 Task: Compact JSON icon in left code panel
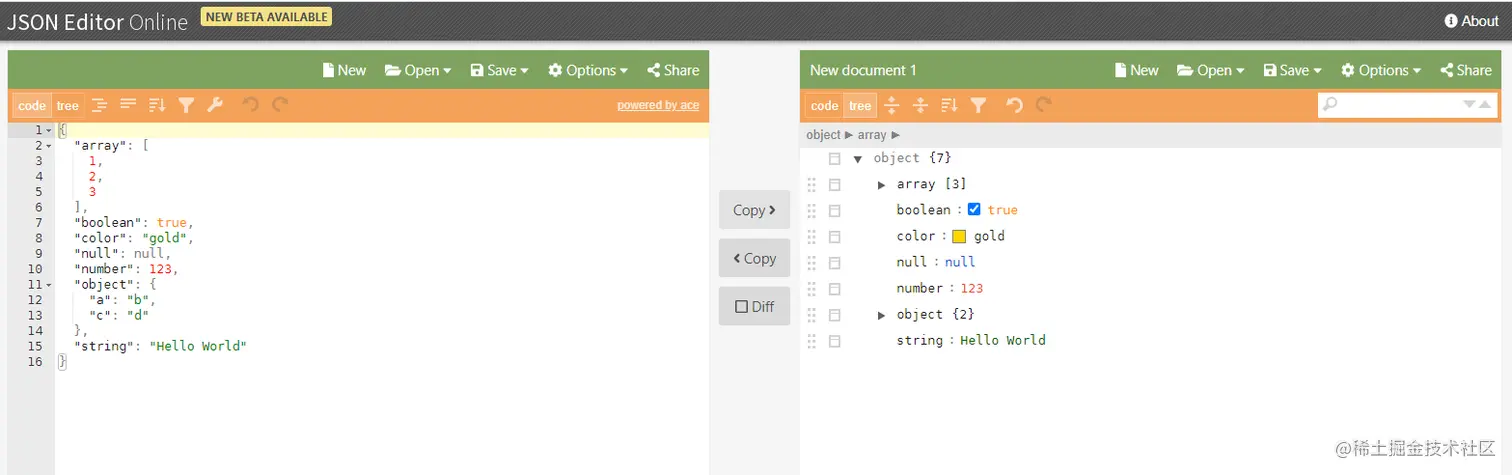point(128,105)
